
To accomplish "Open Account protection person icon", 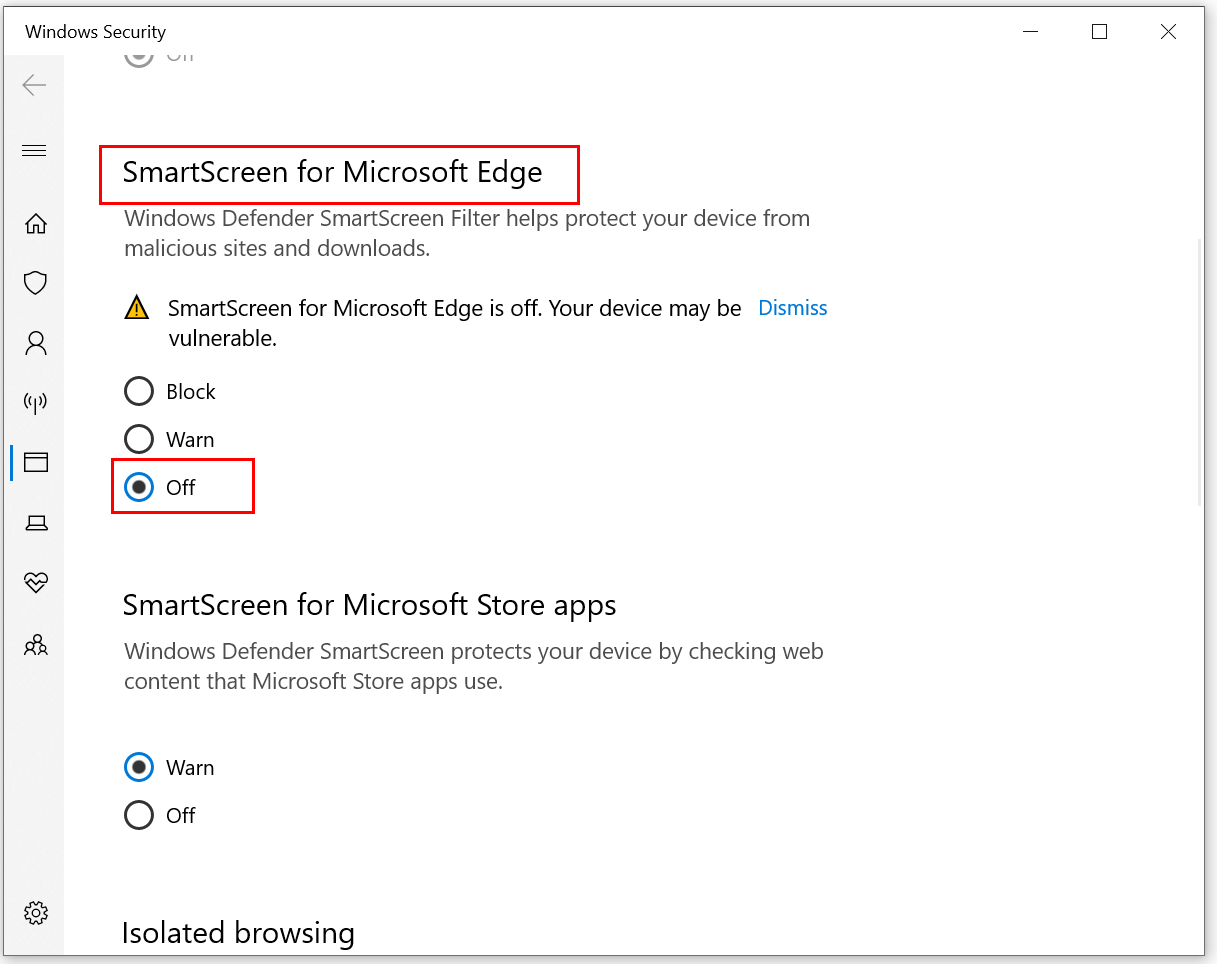I will pos(36,344).
